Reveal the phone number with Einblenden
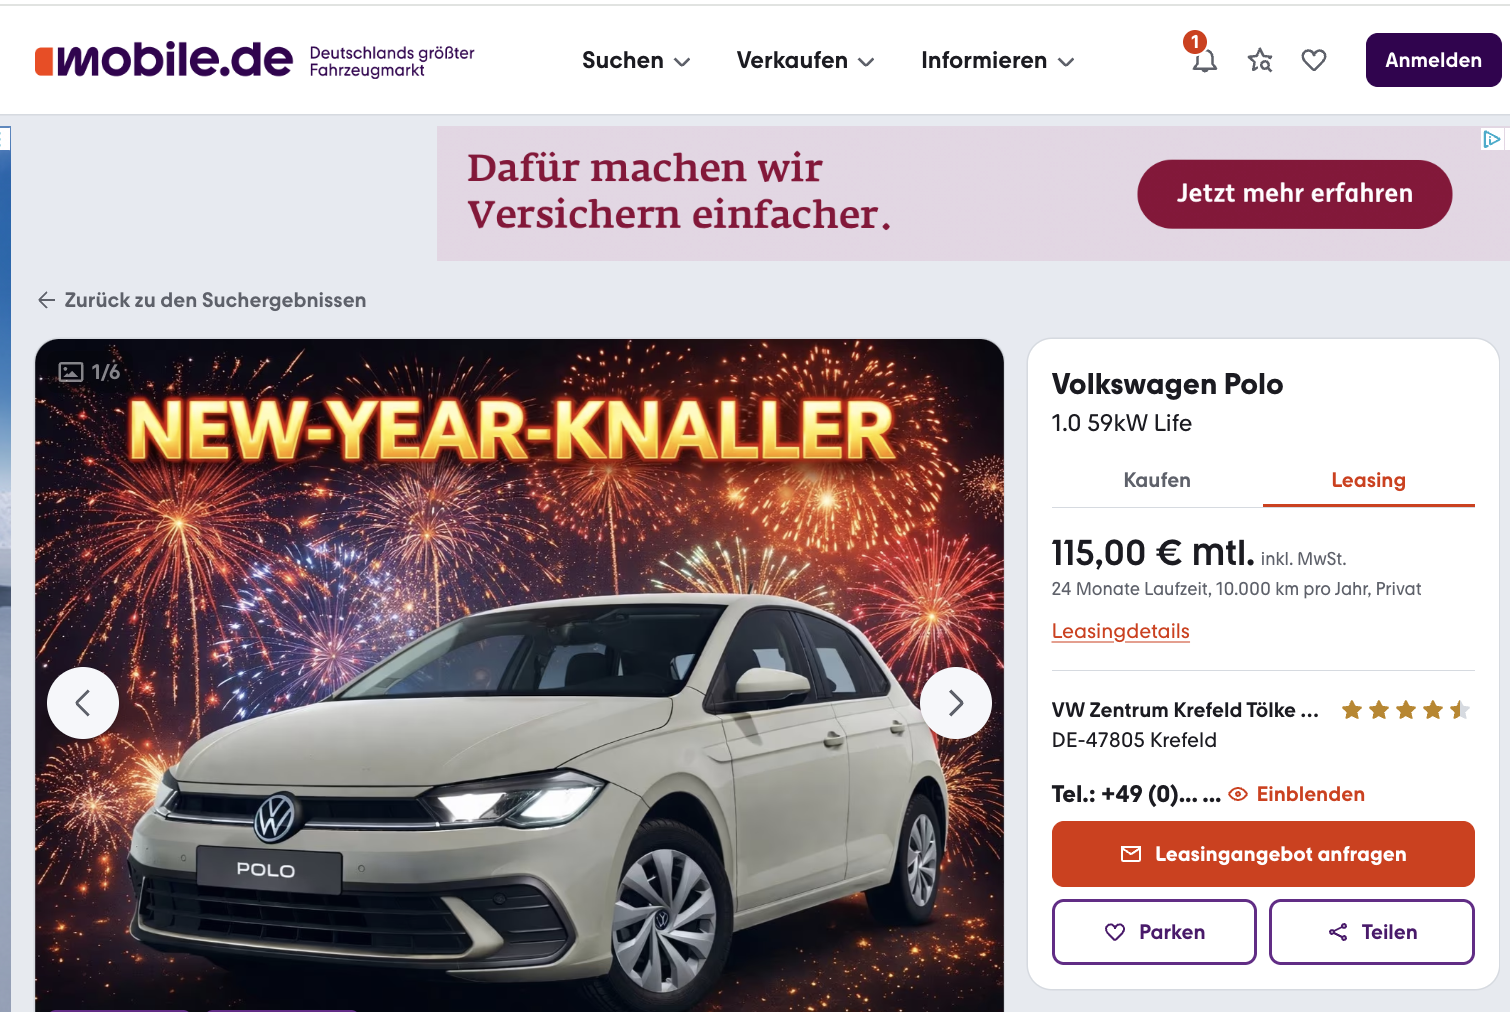This screenshot has height=1012, width=1510. (1296, 794)
